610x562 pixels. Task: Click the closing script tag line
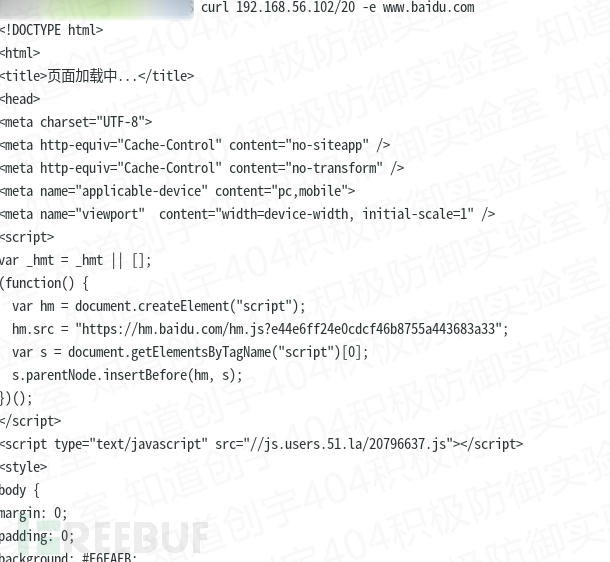coord(30,421)
